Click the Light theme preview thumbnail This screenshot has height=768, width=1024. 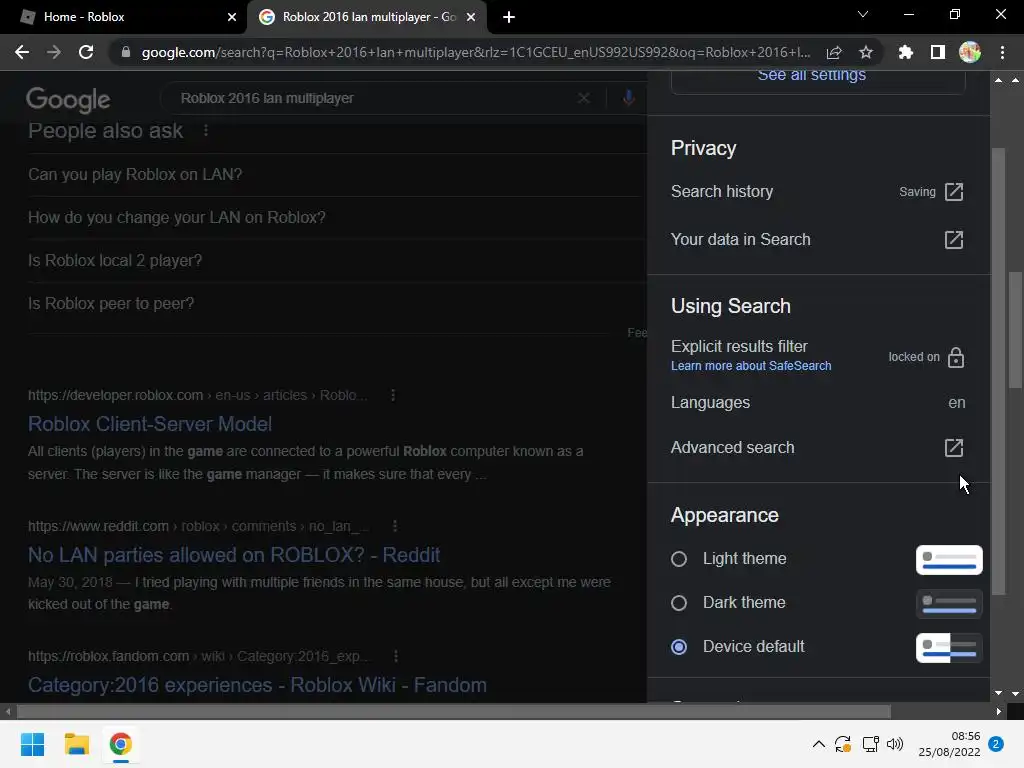click(949, 560)
